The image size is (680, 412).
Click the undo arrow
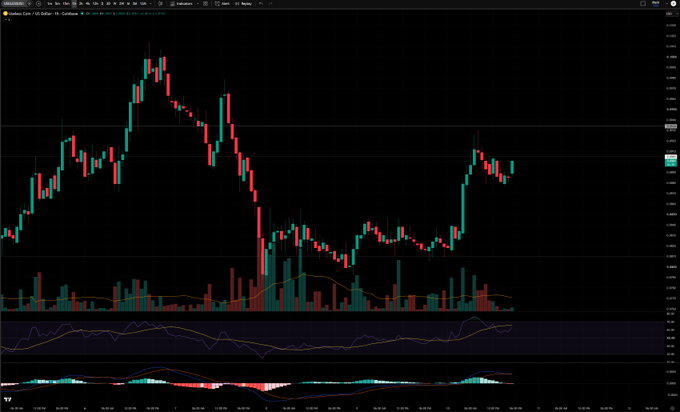click(x=261, y=3)
